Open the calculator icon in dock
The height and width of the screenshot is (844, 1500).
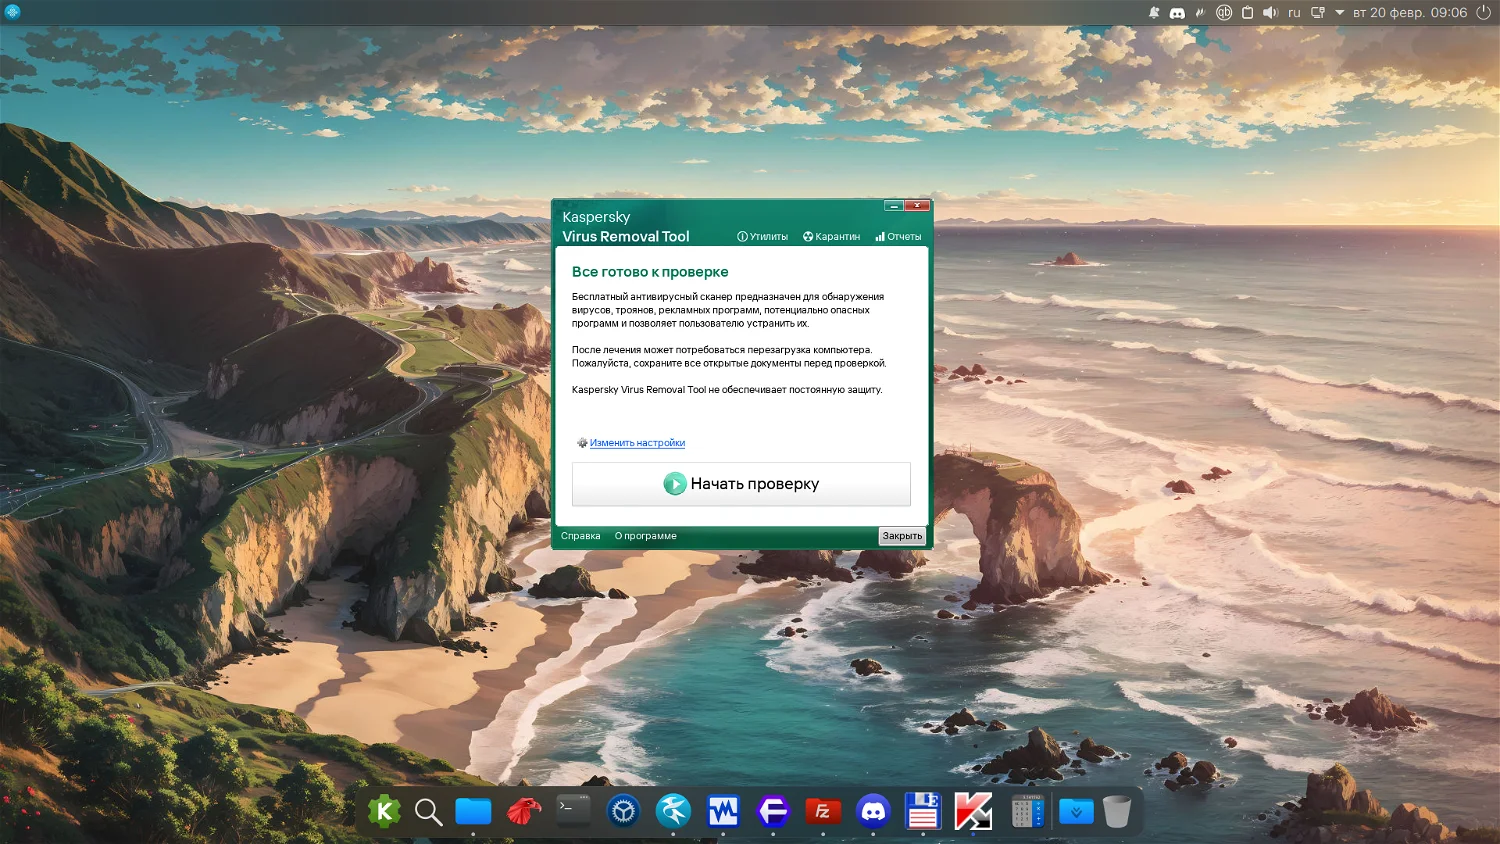coord(1027,811)
